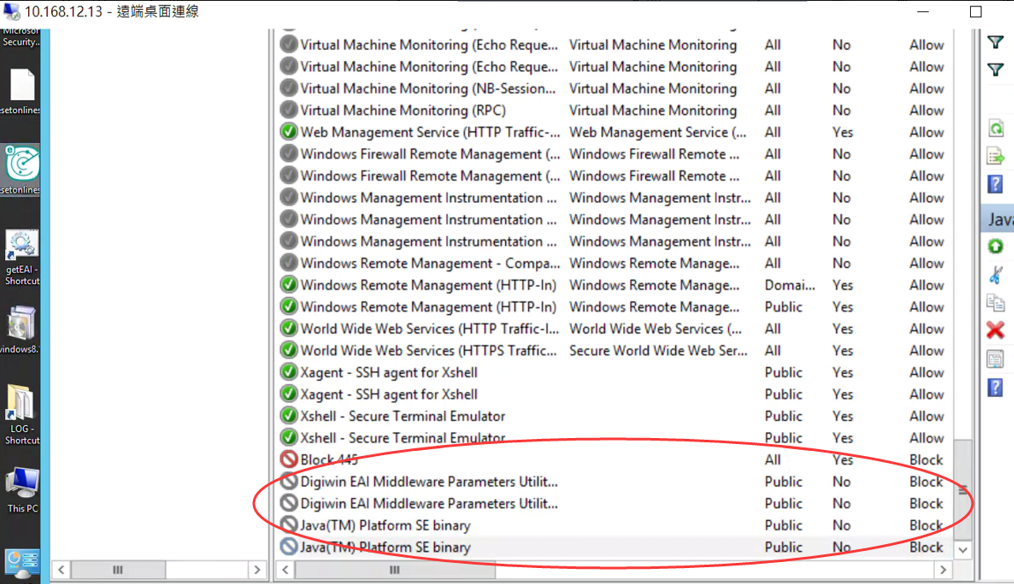Select Windows Remote Management - Compa... rule row
Image resolution: width=1014 pixels, height=584 pixels.
(430, 263)
